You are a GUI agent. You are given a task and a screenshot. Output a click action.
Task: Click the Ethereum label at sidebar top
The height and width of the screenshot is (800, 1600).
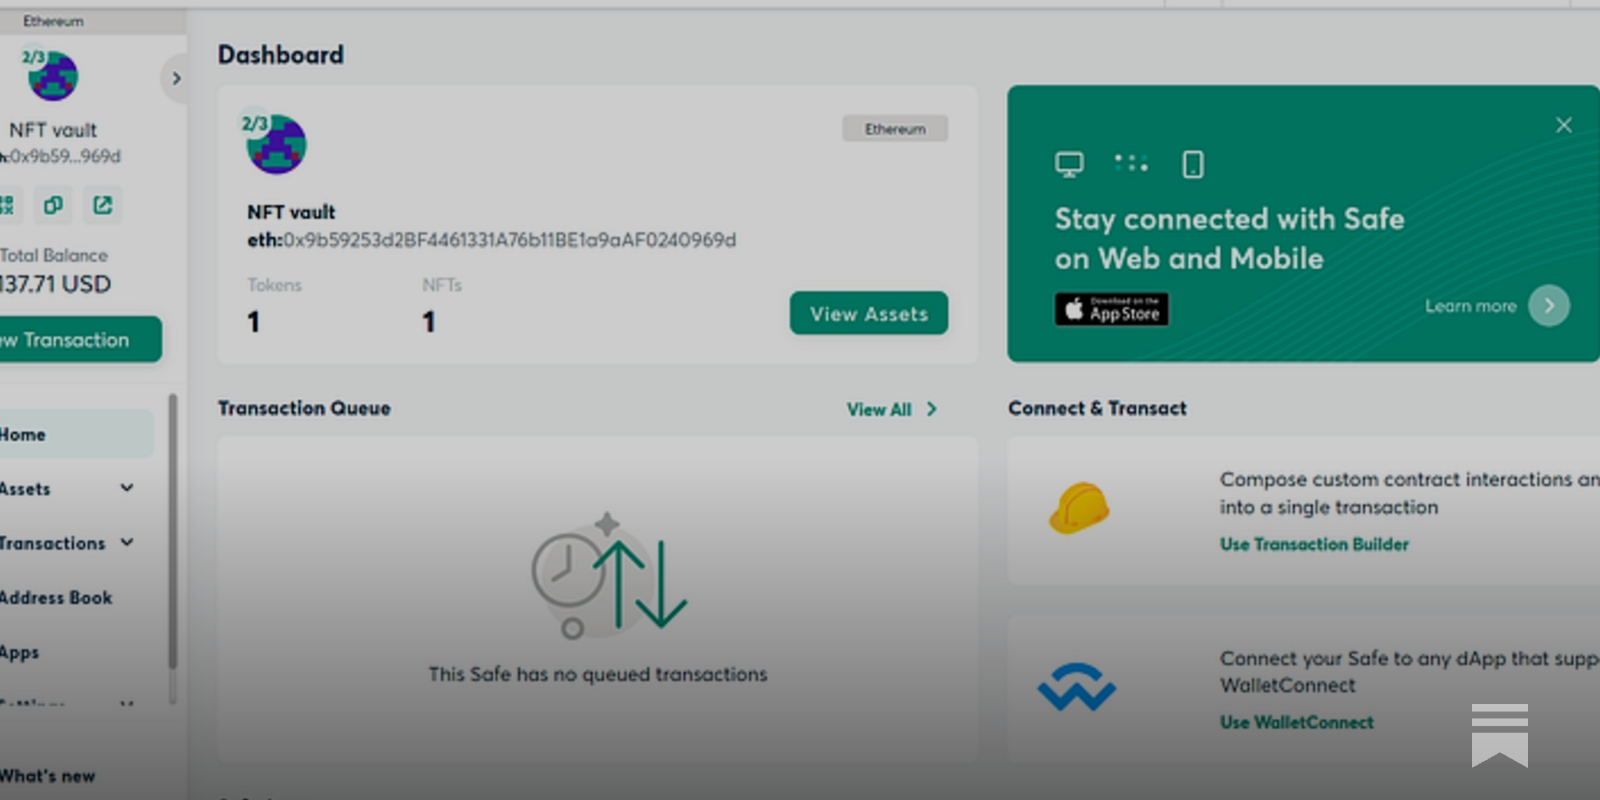(53, 21)
